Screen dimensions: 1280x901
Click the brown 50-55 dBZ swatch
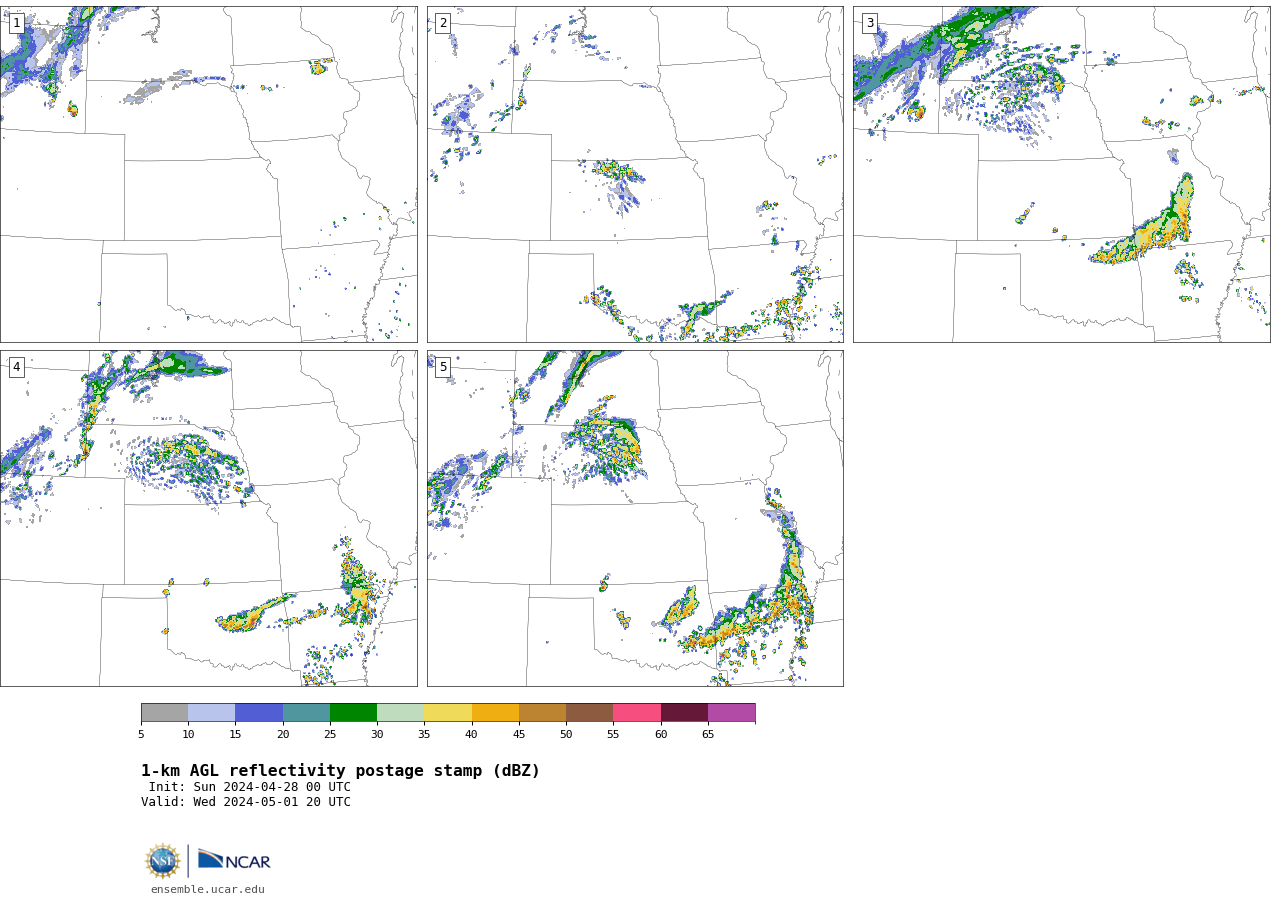pyautogui.click(x=589, y=712)
